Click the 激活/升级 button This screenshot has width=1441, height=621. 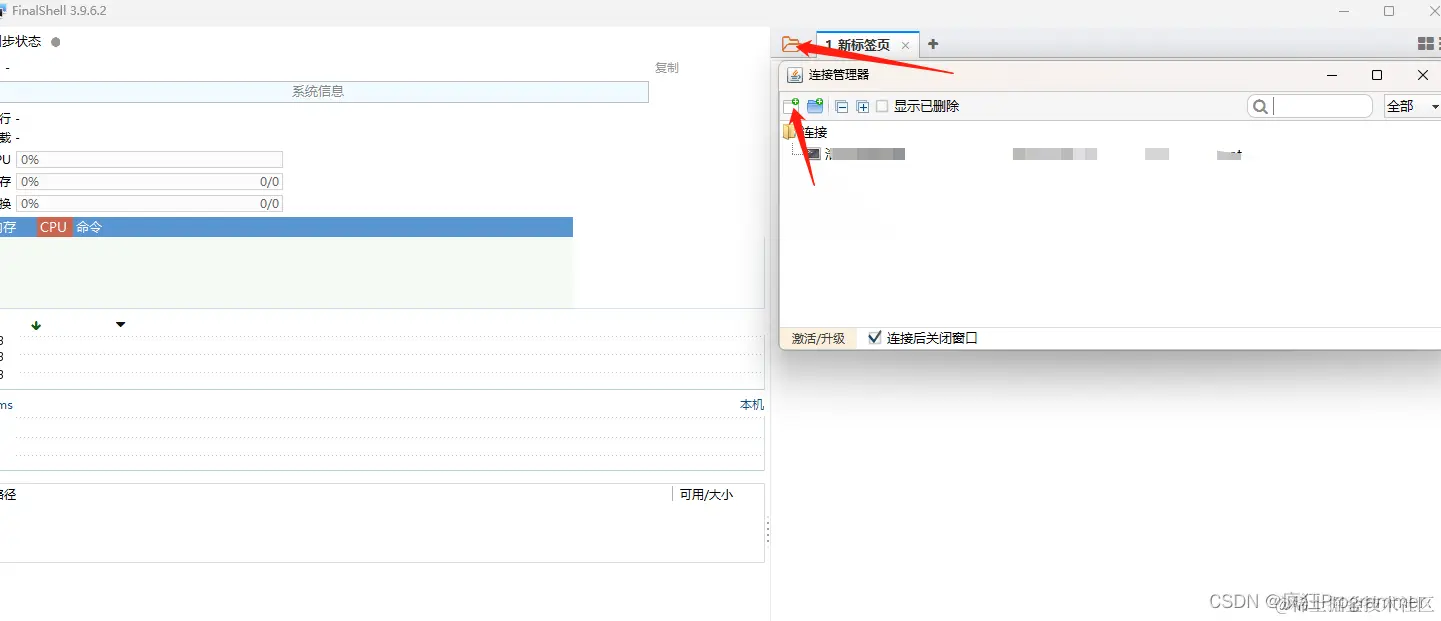click(817, 338)
